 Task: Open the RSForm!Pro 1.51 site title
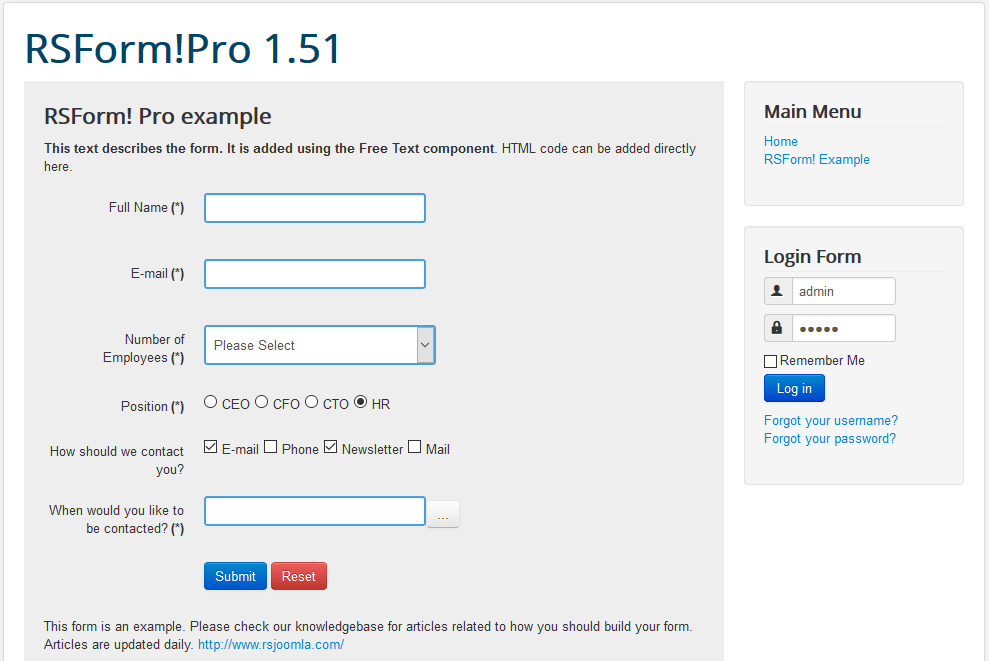[183, 49]
